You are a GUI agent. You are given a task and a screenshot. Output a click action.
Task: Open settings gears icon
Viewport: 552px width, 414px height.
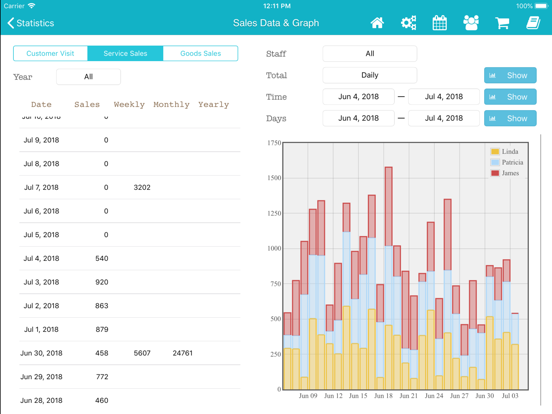point(408,23)
